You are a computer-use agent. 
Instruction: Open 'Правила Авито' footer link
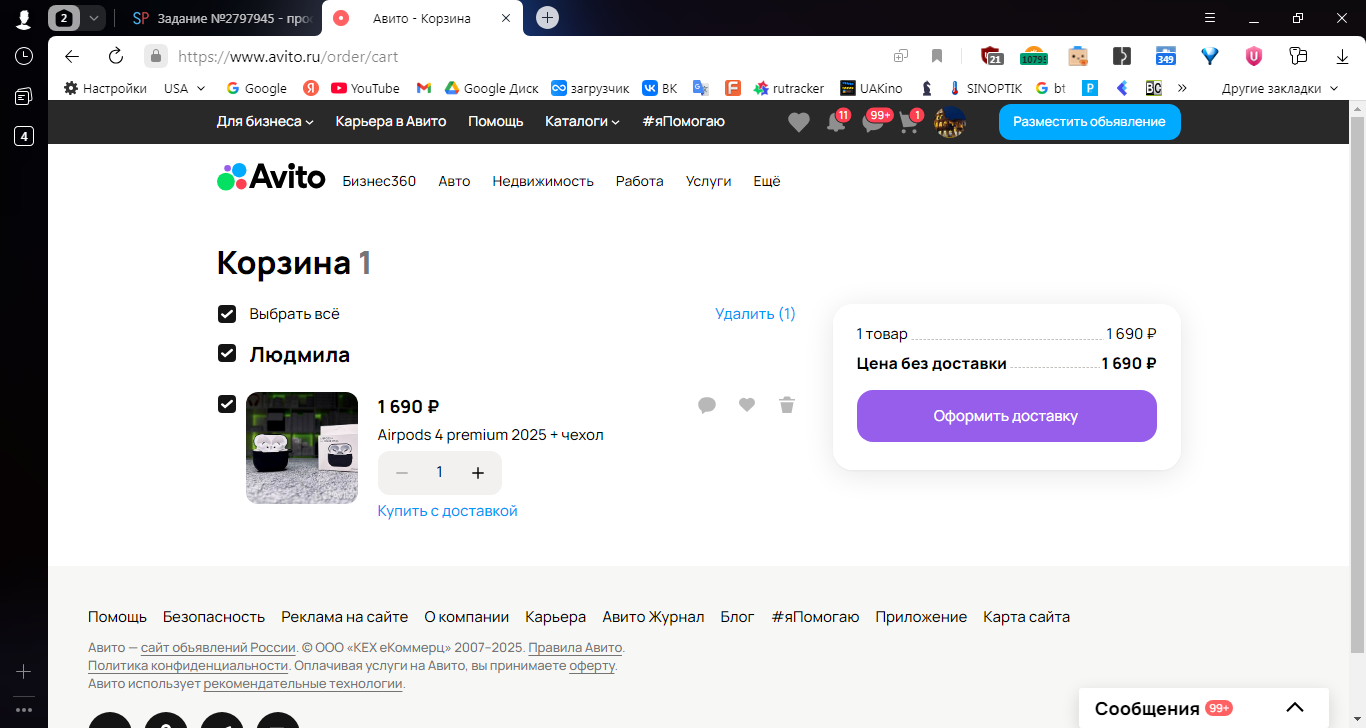pyautogui.click(x=575, y=647)
